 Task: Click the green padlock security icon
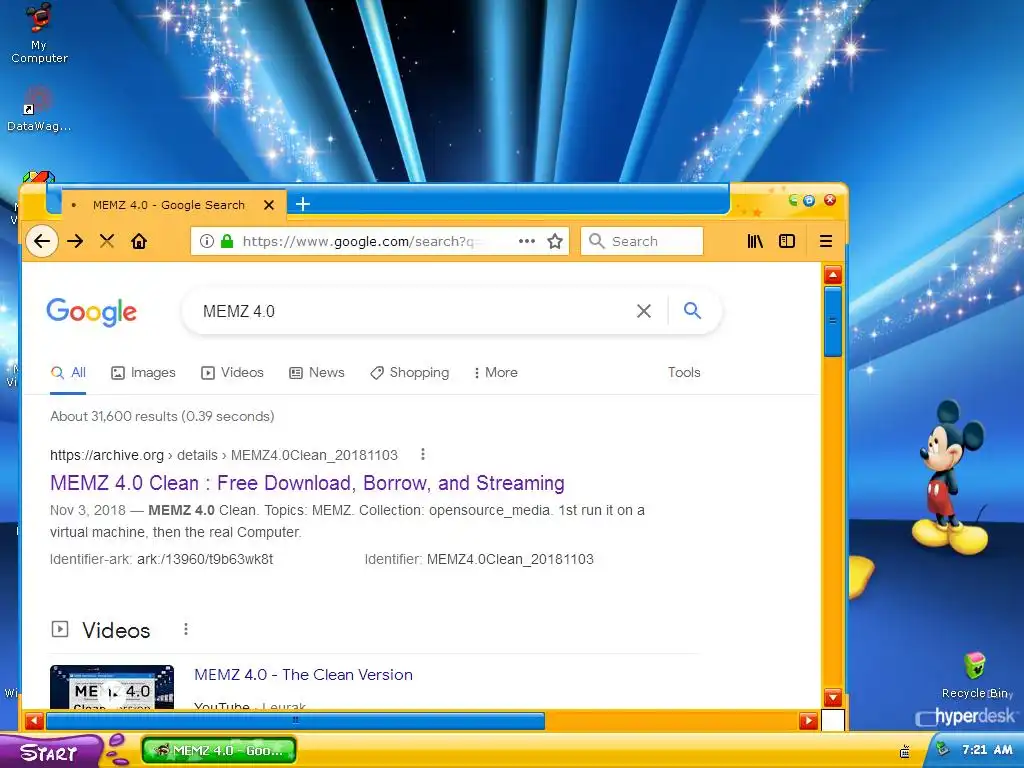coord(227,242)
